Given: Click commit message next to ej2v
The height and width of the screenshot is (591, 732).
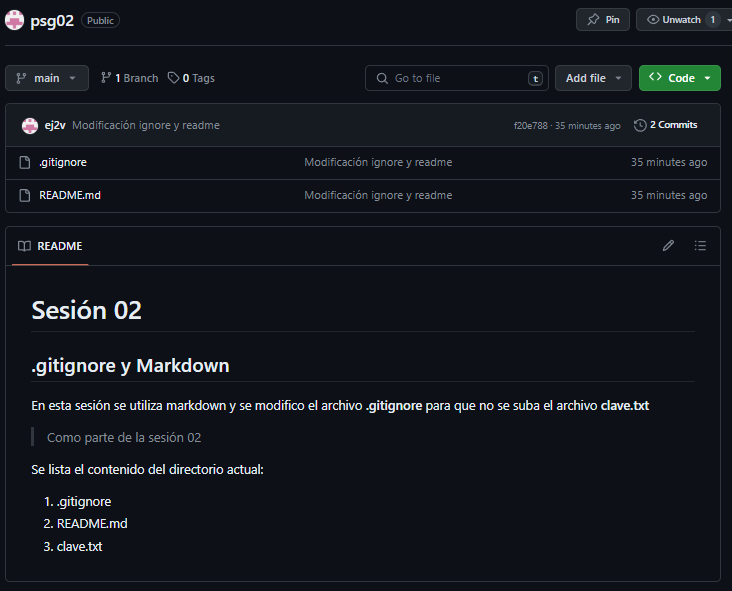Looking at the screenshot, I should [x=146, y=126].
